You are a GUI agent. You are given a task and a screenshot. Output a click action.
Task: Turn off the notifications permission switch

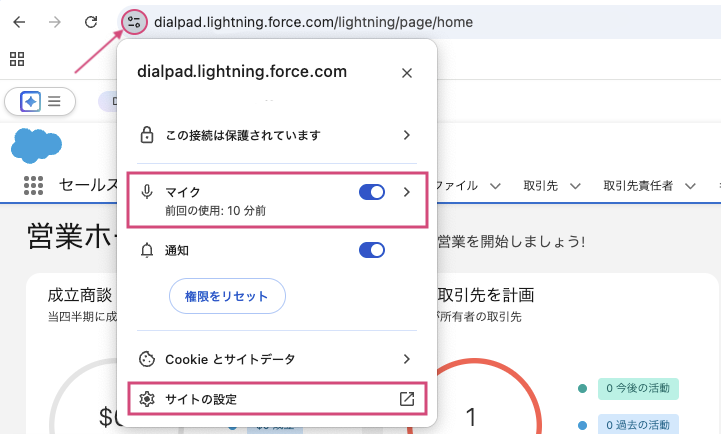coord(371,250)
